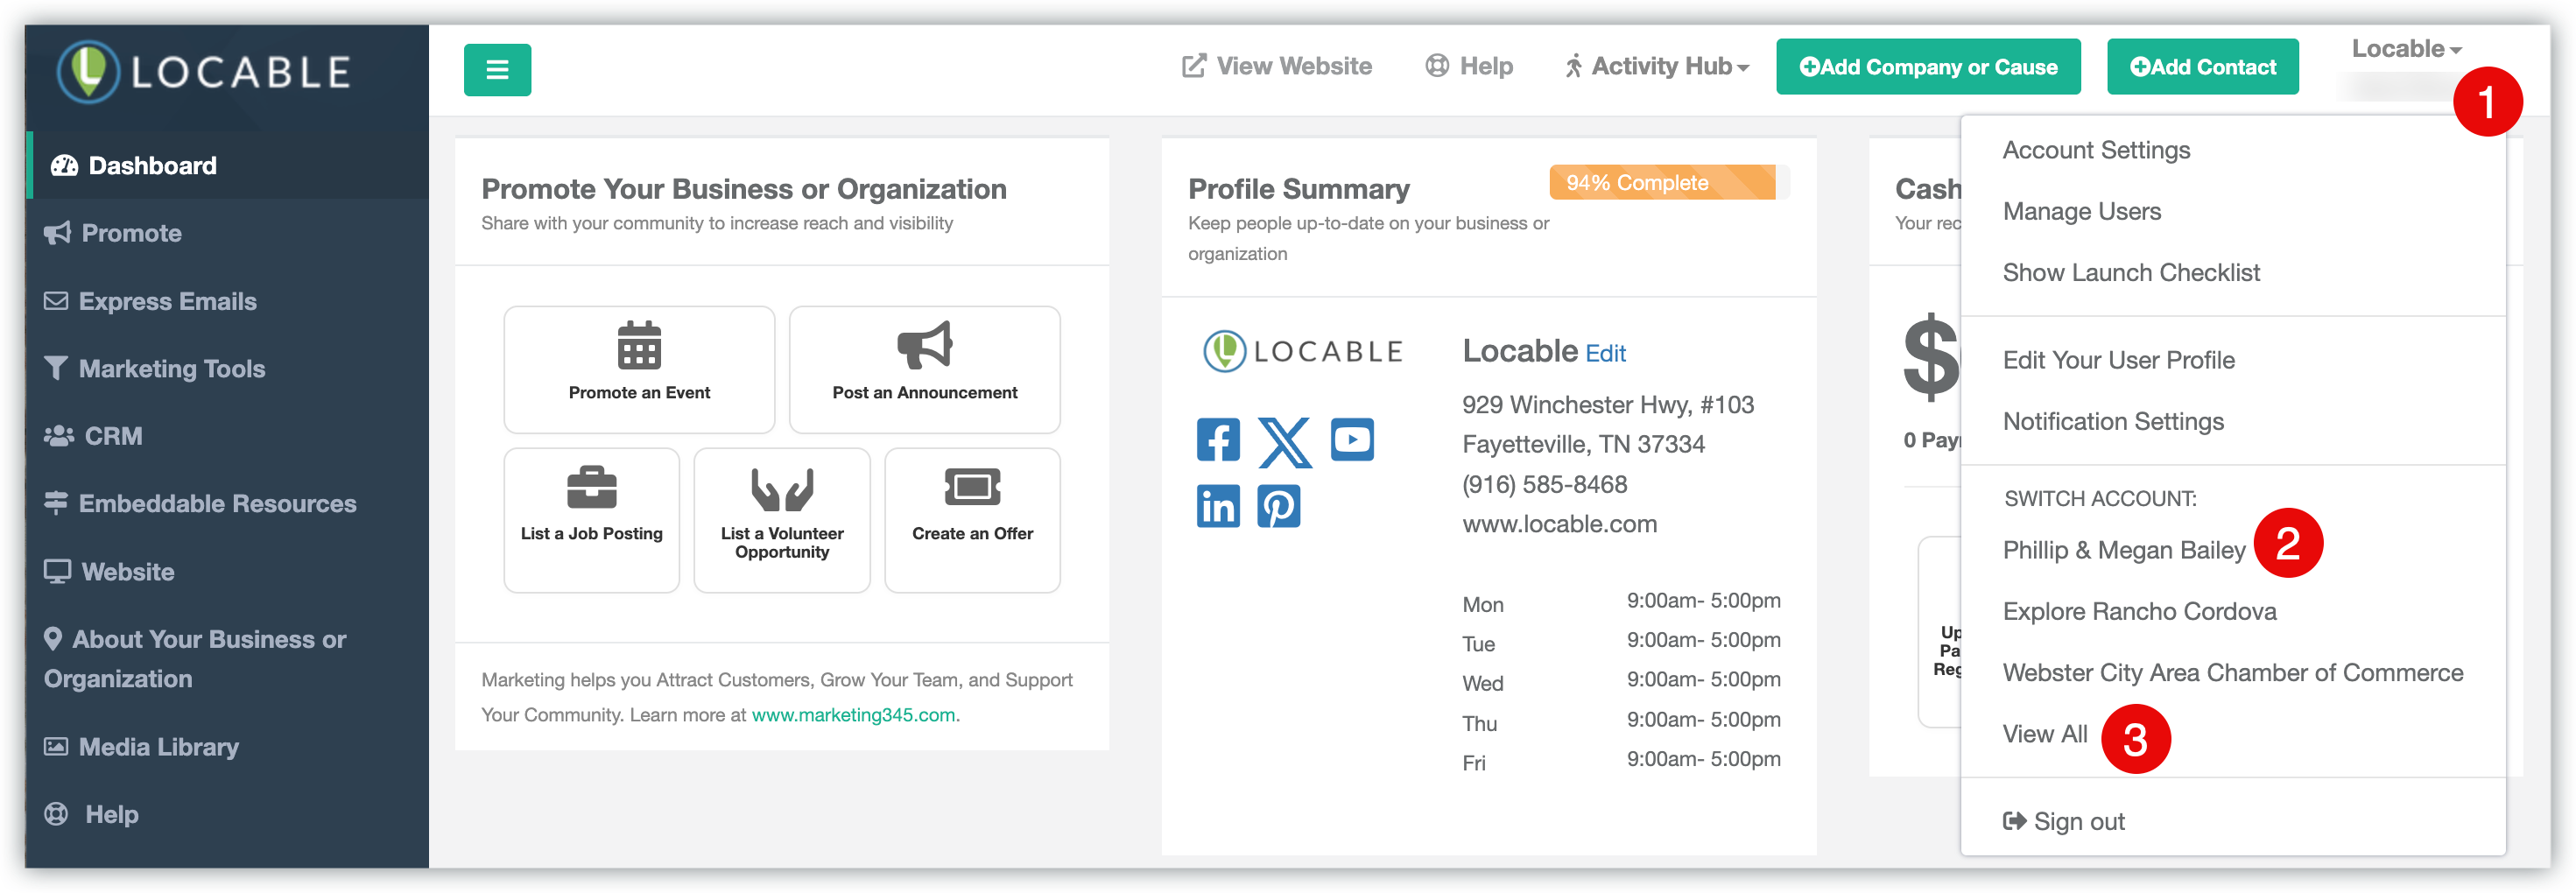Toggle the hamburger menu button
2576x893 pixels.
(497, 70)
